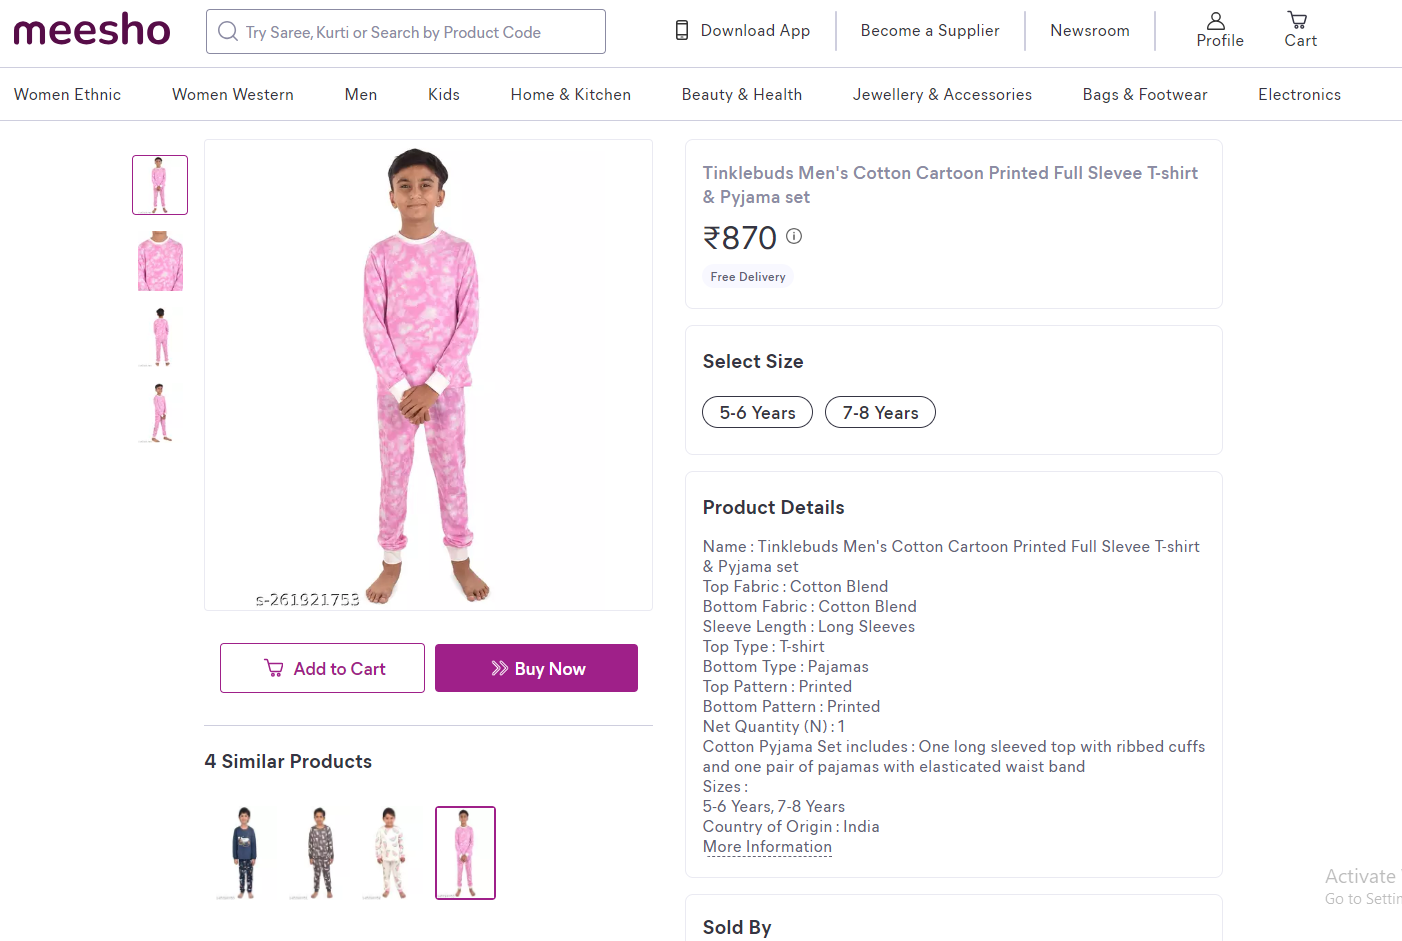Click the price info icon beside ₹870
The height and width of the screenshot is (941, 1402).
(x=794, y=236)
